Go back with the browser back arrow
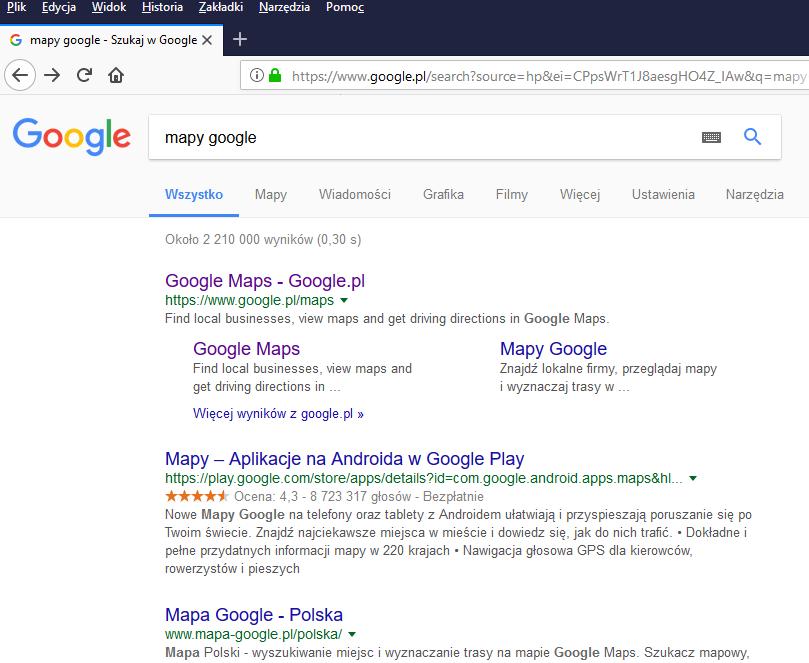The width and height of the screenshot is (809, 663). coord(20,75)
